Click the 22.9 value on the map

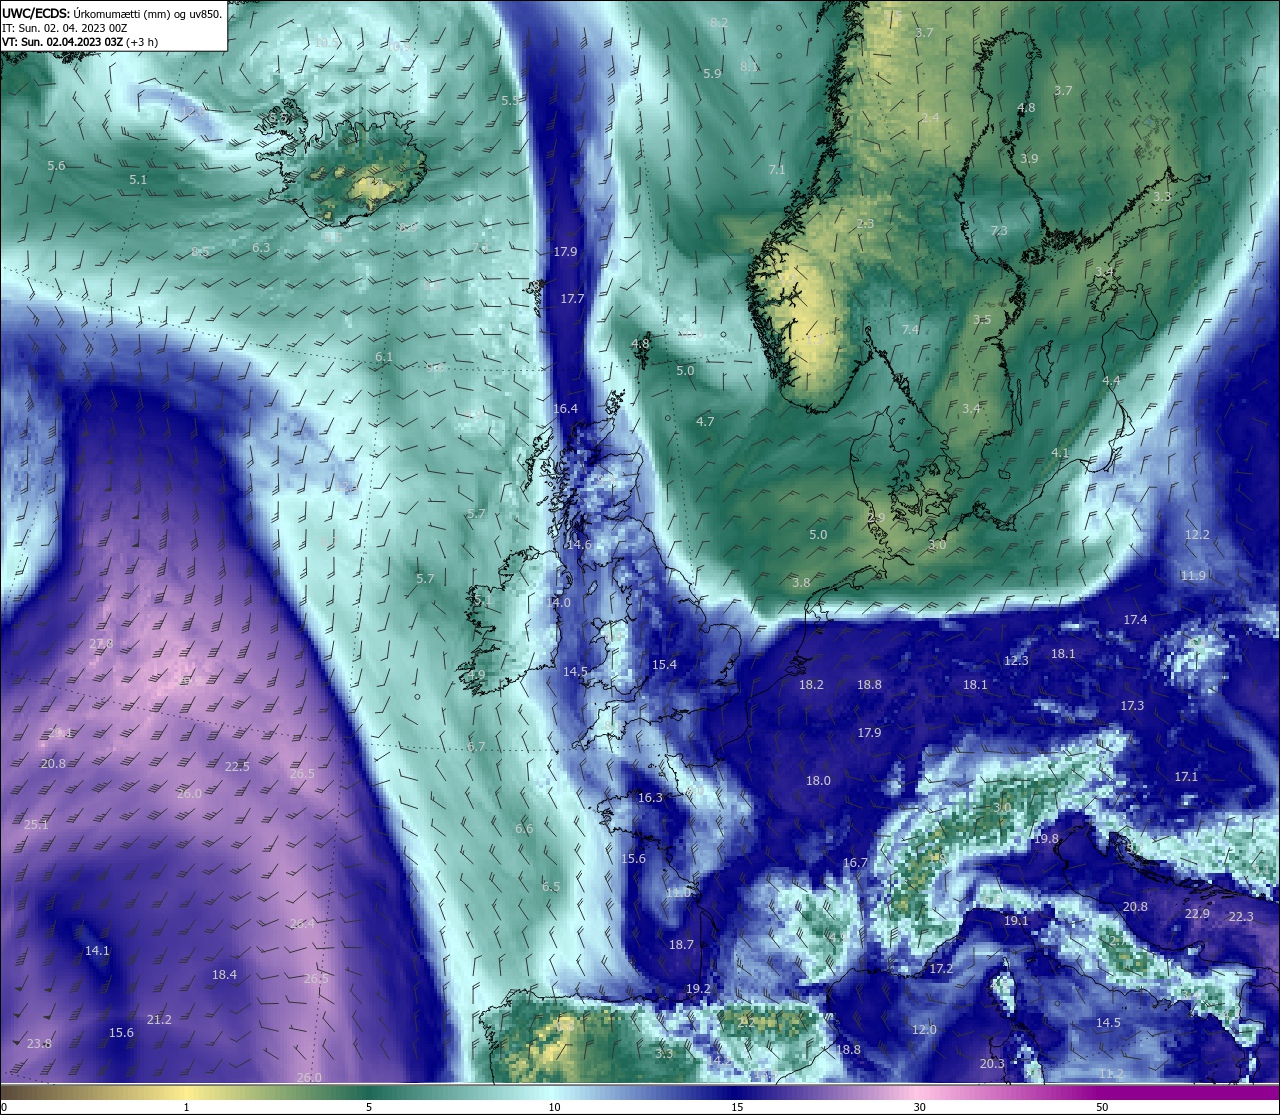[x=1197, y=913]
